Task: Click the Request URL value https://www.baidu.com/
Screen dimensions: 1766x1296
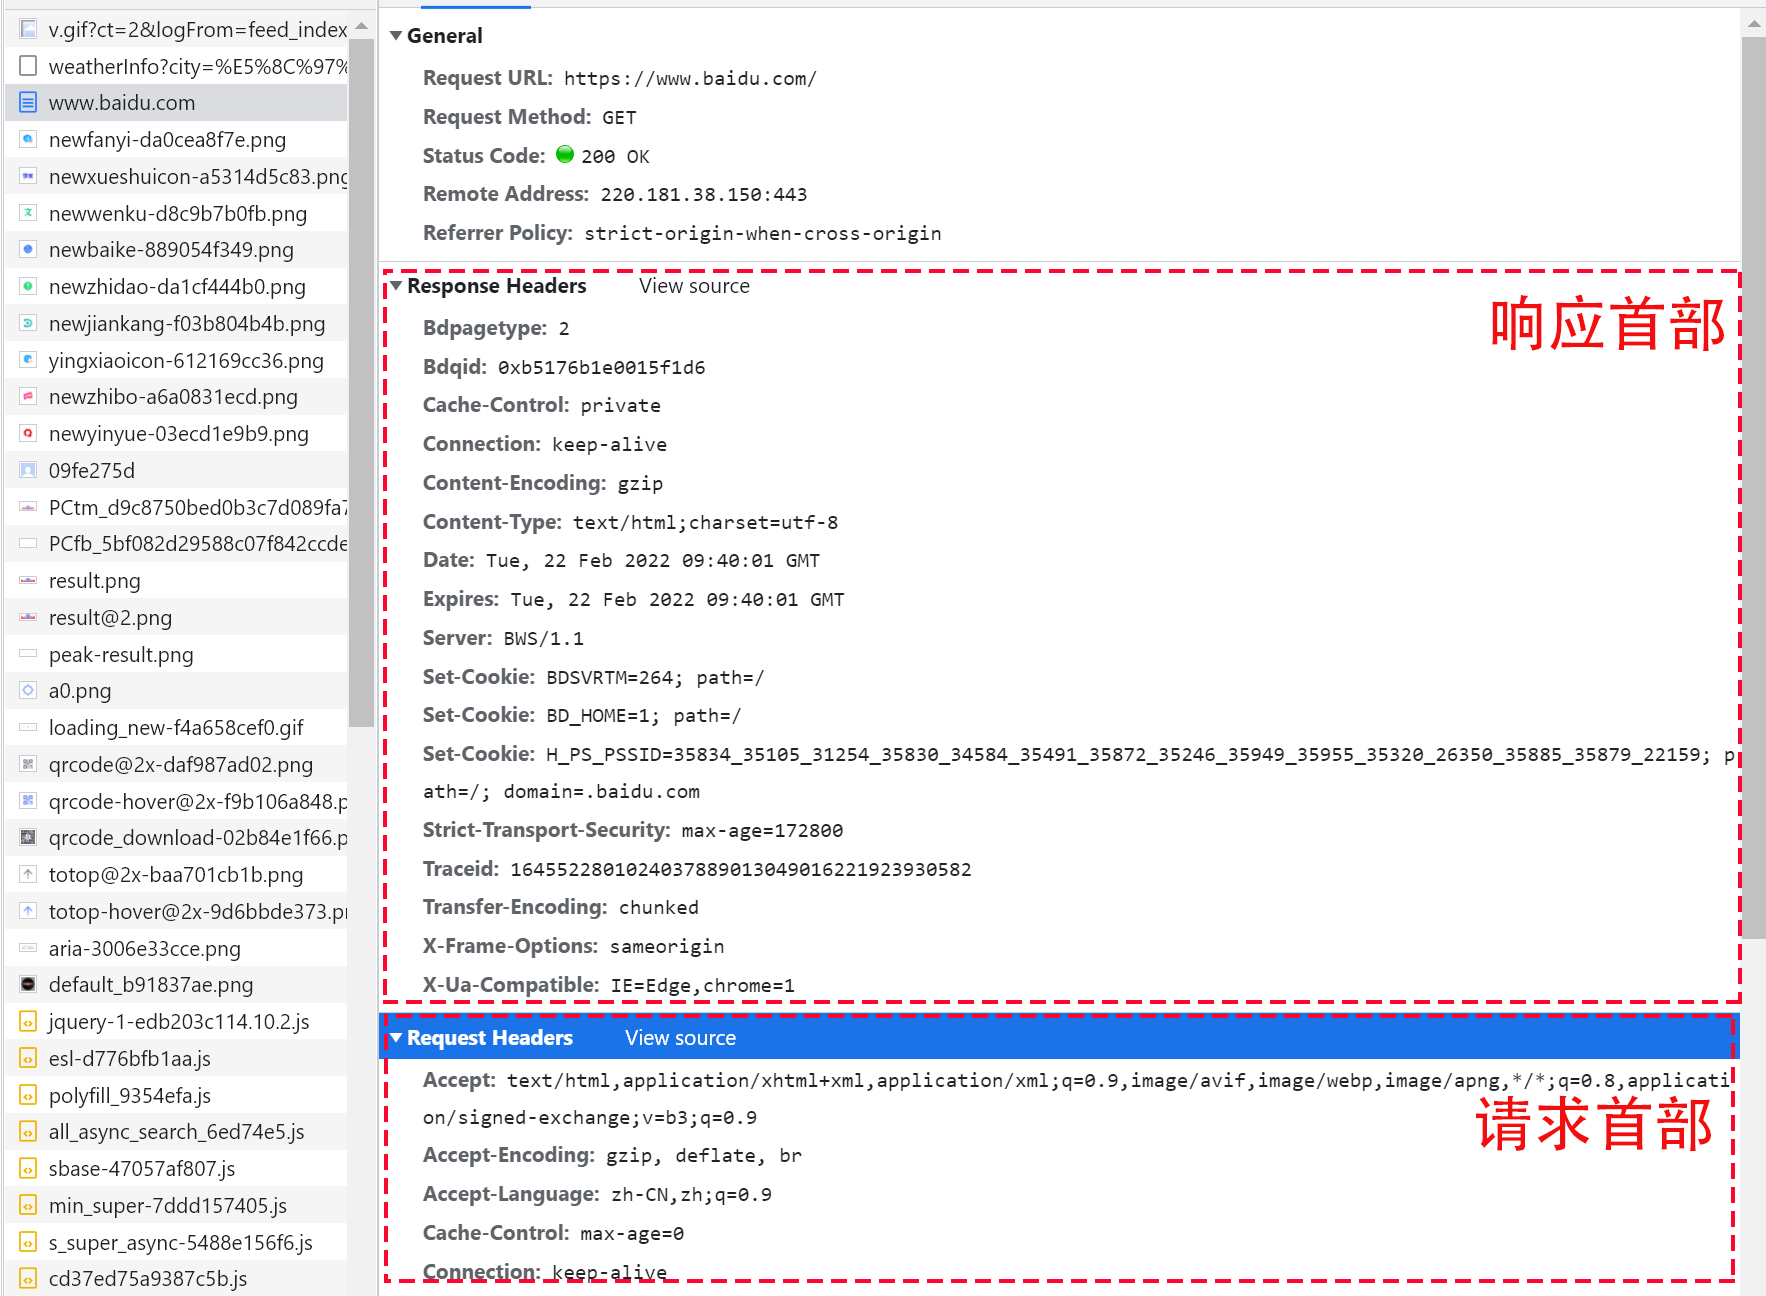Action: [690, 79]
